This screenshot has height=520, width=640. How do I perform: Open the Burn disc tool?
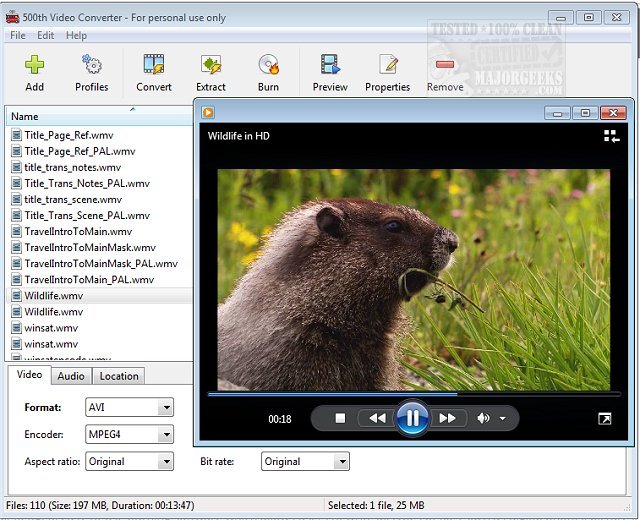point(268,66)
